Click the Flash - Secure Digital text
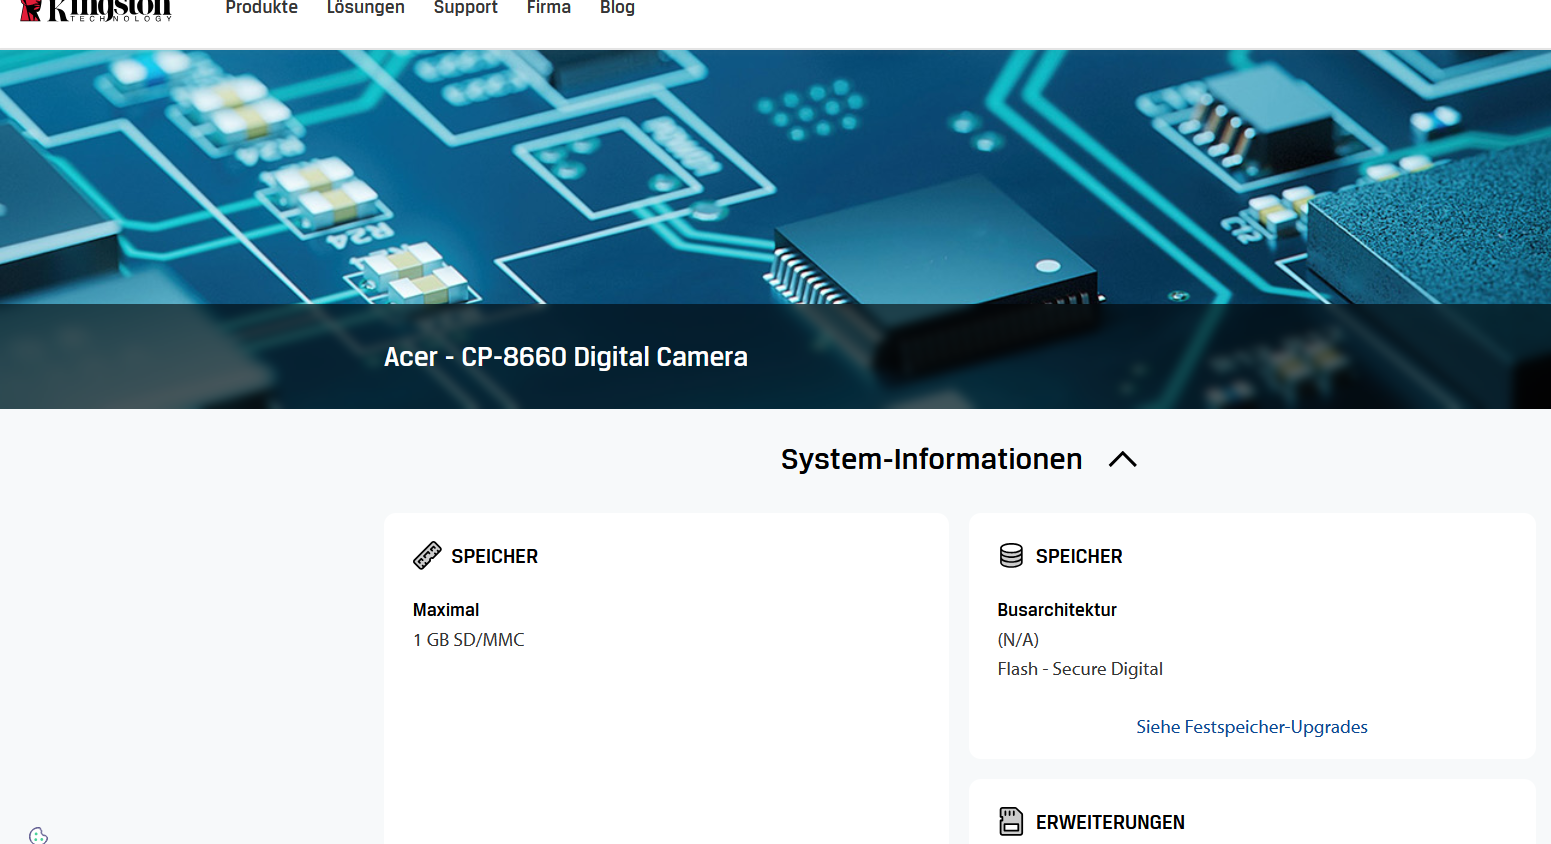The height and width of the screenshot is (844, 1551). click(1080, 669)
